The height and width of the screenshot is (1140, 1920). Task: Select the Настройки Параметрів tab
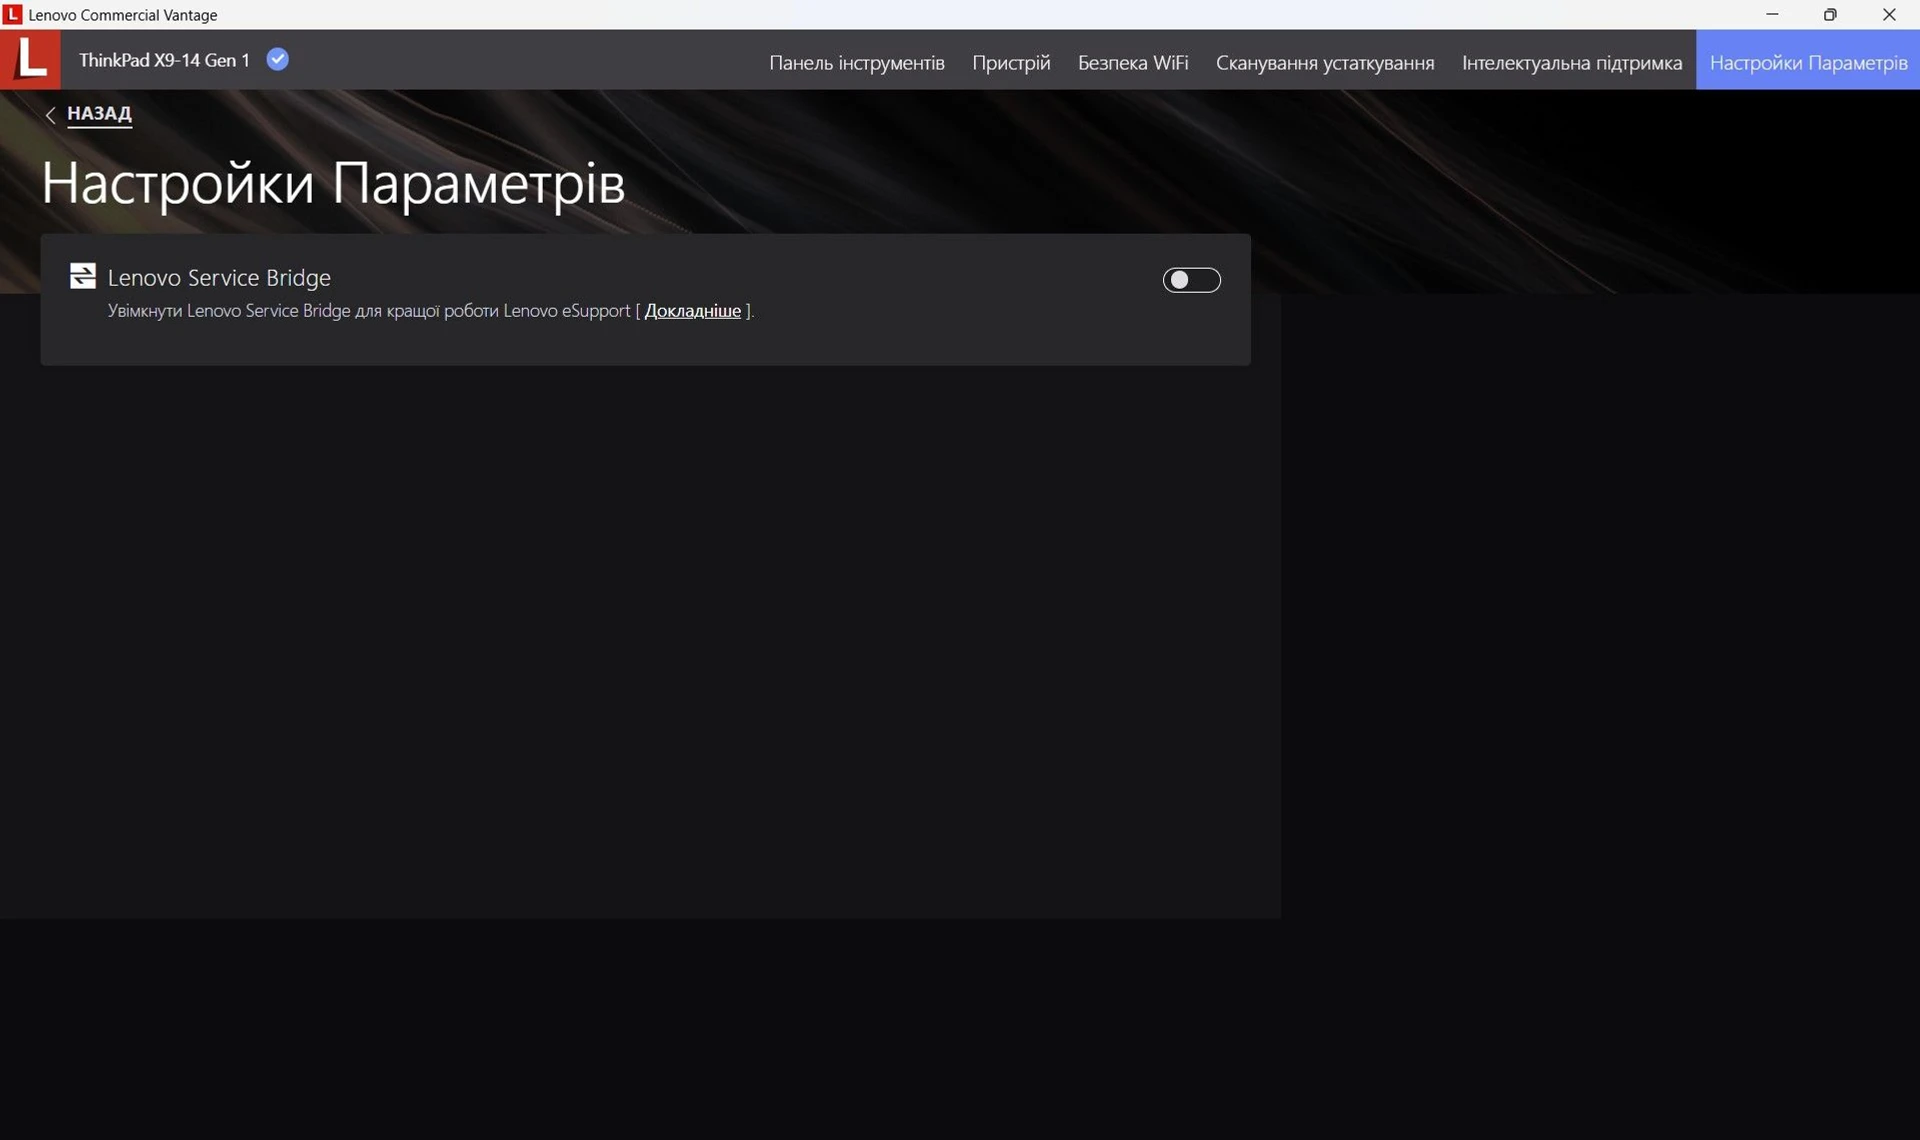tap(1808, 60)
